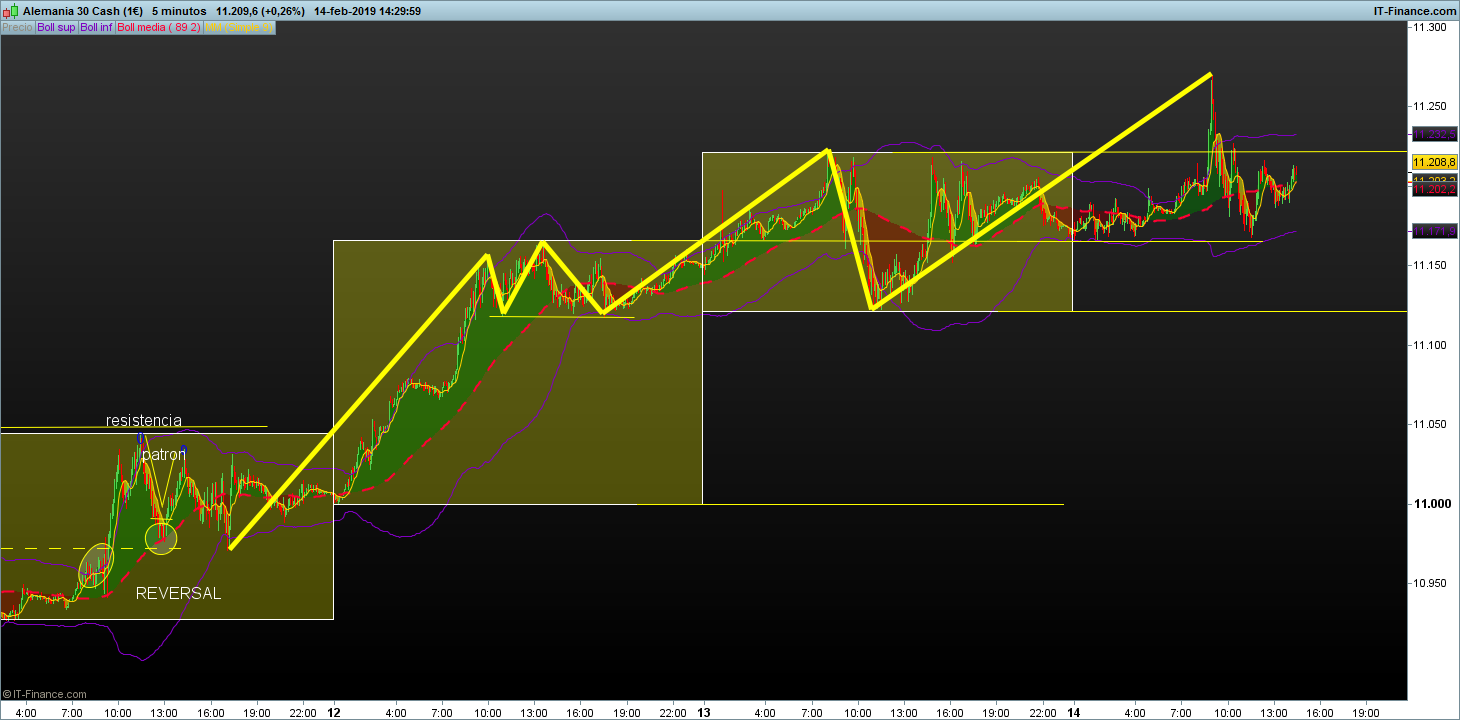Select the Boll inf indicator label

point(96,28)
